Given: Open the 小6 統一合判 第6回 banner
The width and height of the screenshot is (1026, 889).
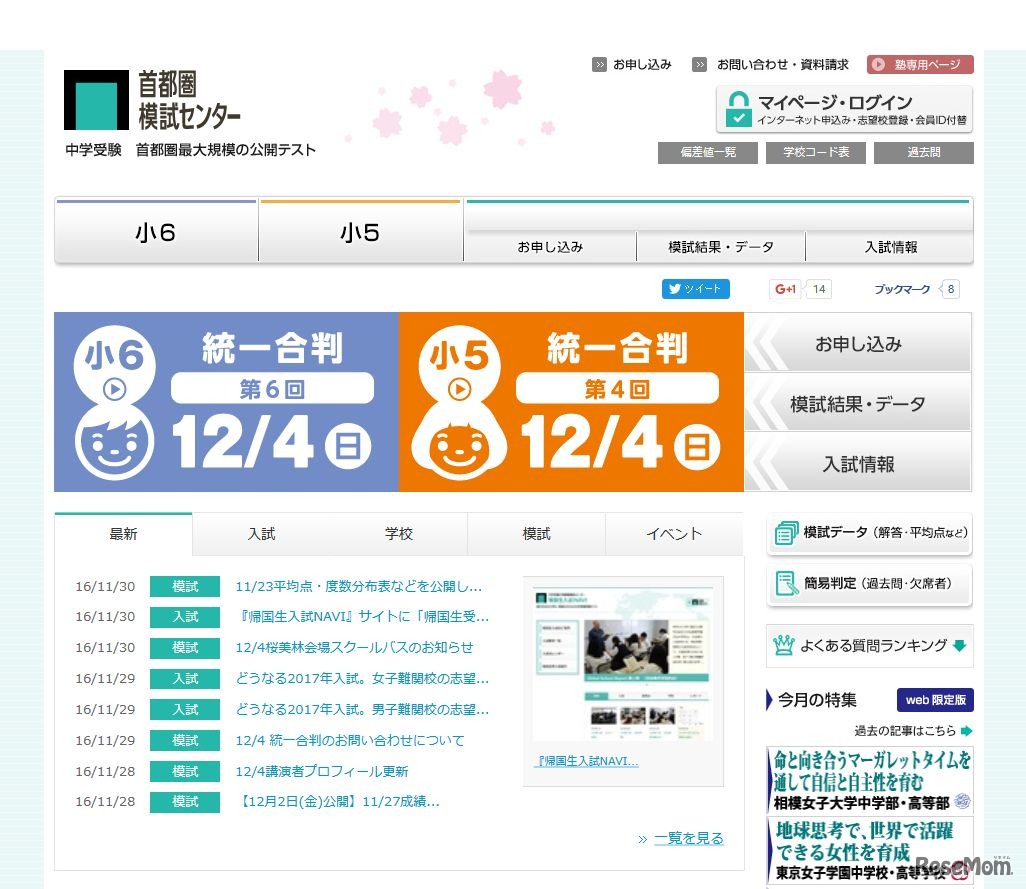Looking at the screenshot, I should click(226, 402).
